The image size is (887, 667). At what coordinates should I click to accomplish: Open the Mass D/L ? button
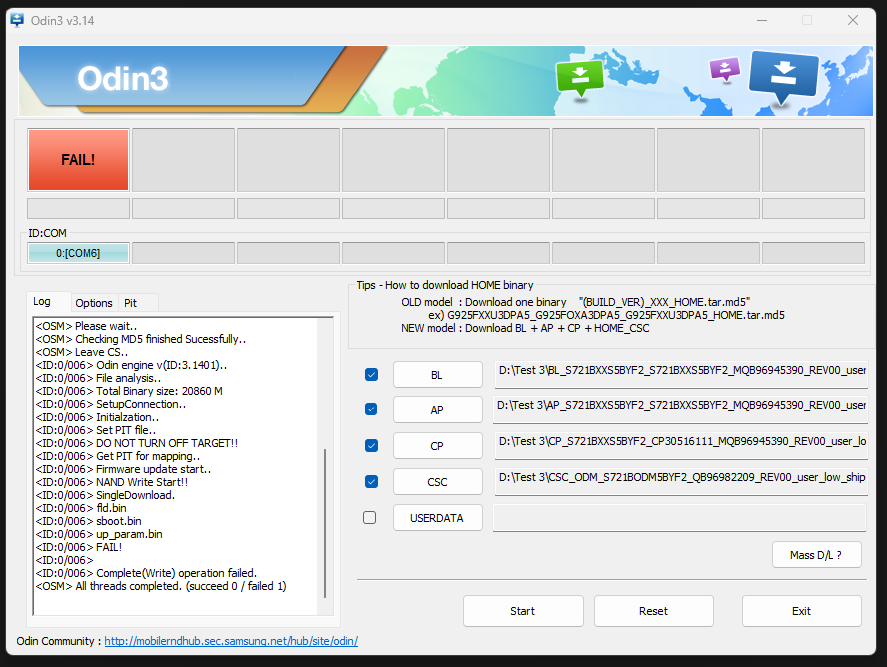pos(816,555)
